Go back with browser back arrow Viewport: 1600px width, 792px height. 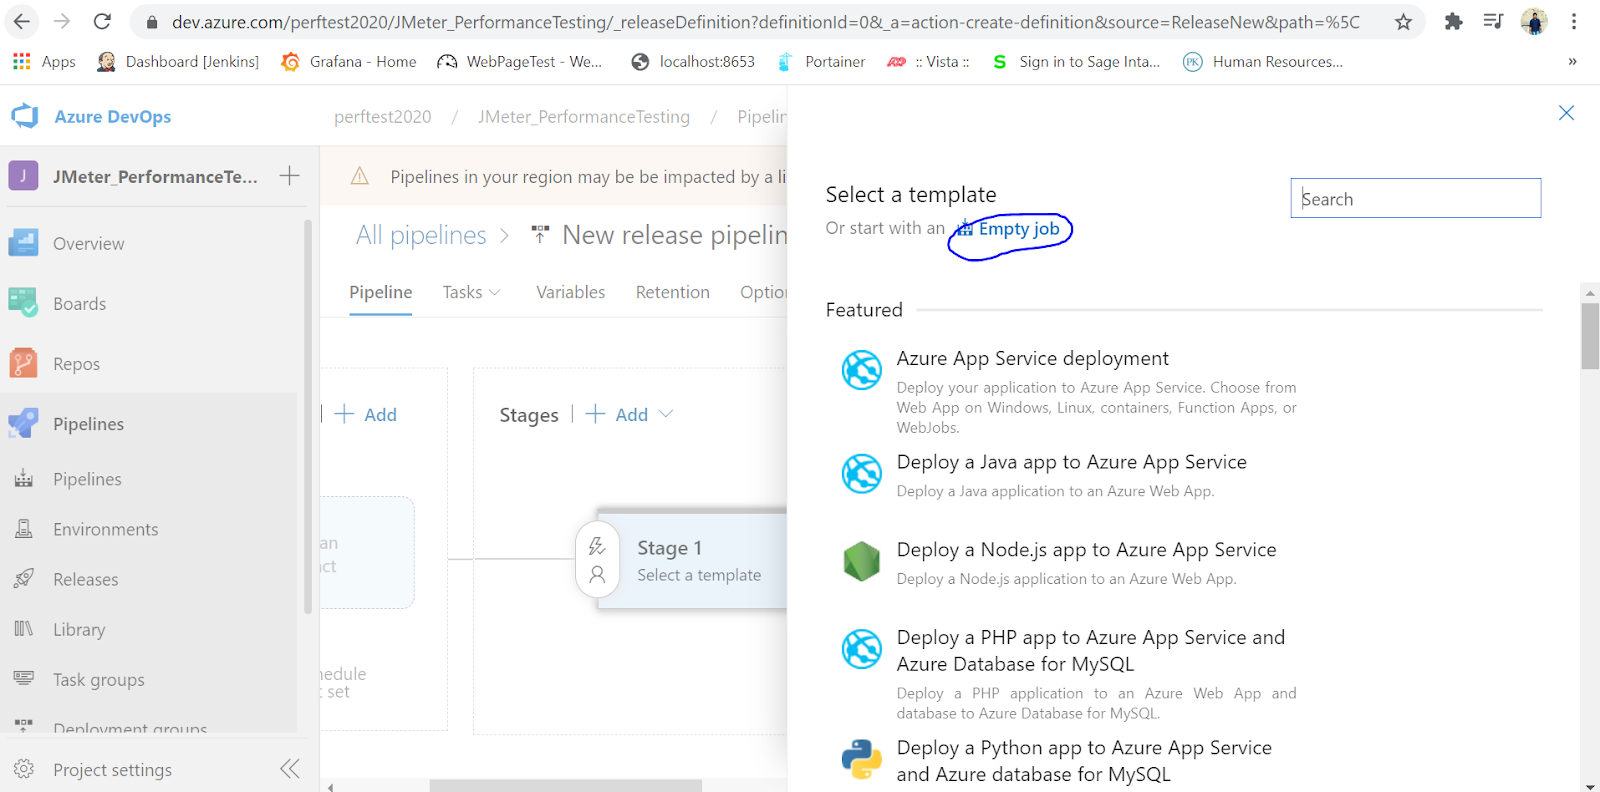[x=22, y=21]
